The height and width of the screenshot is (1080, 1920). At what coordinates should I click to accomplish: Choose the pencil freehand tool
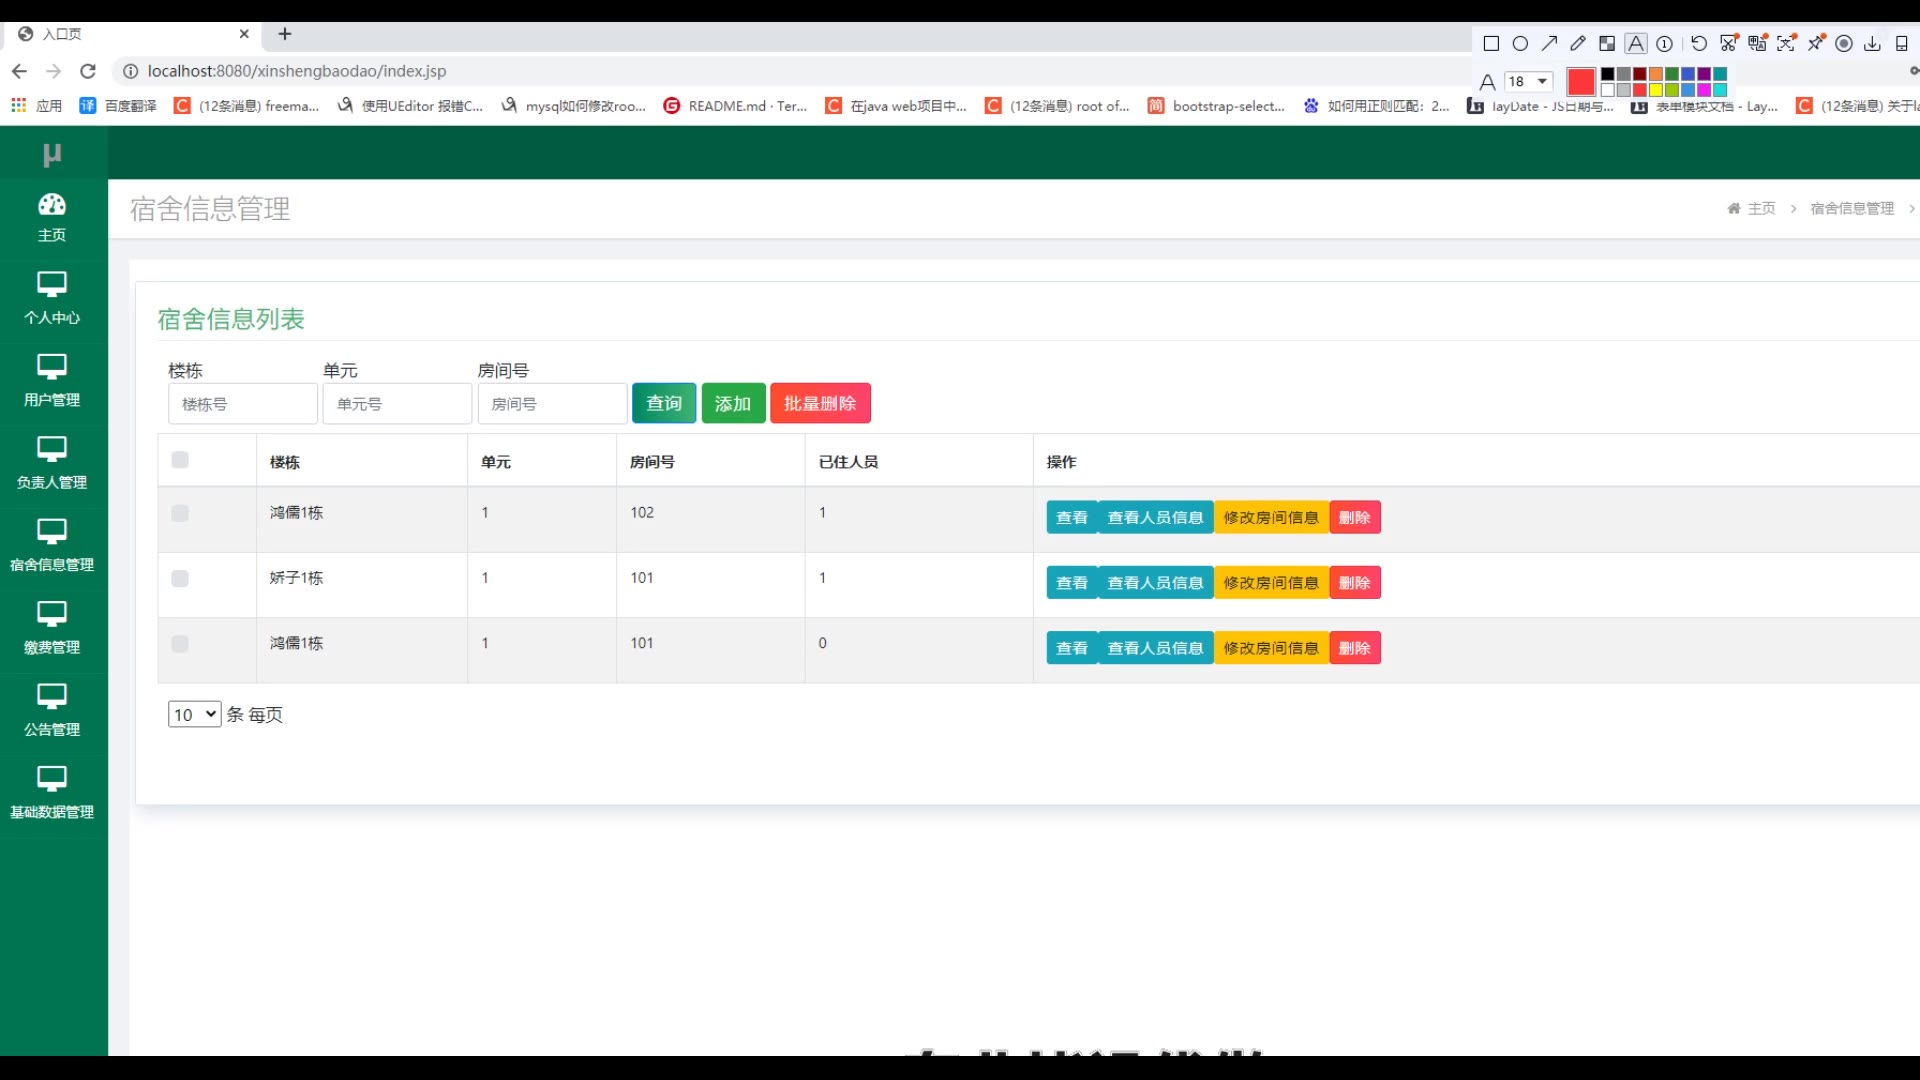coord(1578,44)
